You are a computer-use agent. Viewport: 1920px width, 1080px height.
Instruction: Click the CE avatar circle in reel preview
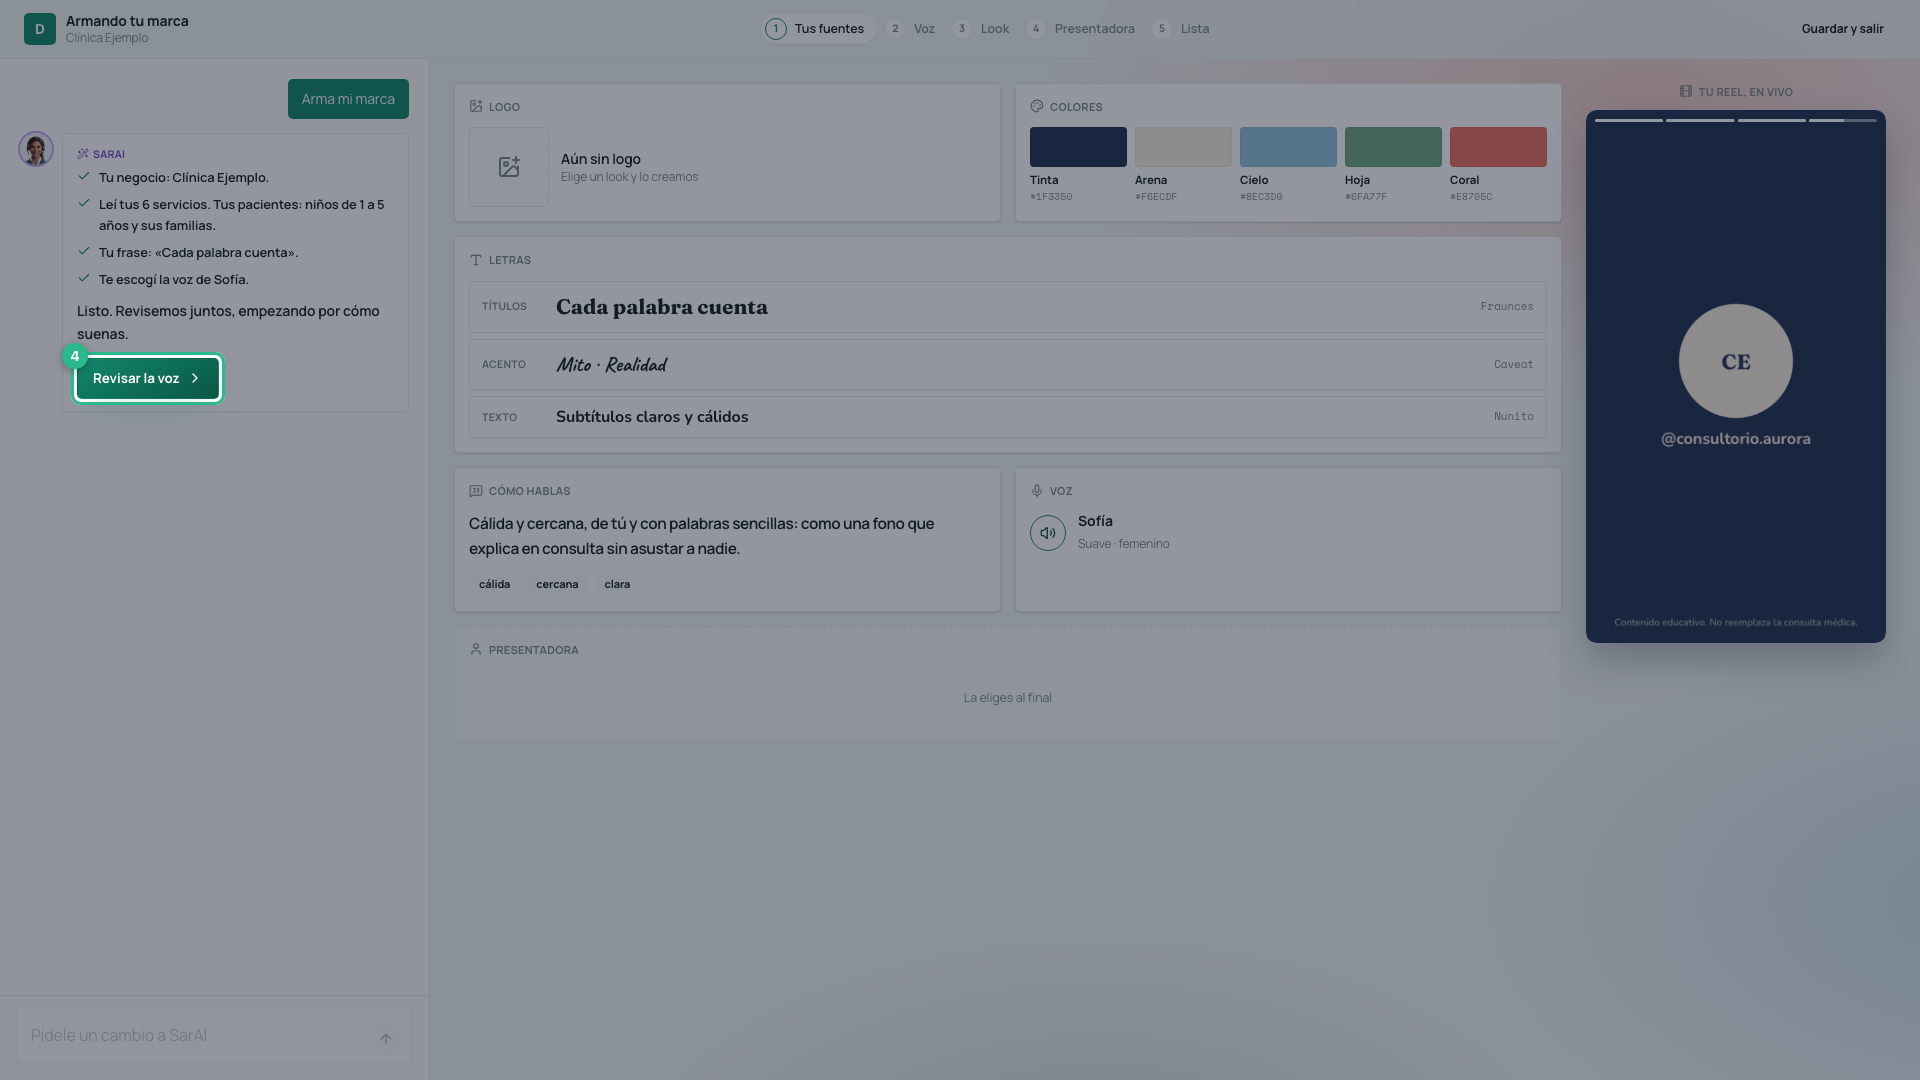tap(1736, 361)
